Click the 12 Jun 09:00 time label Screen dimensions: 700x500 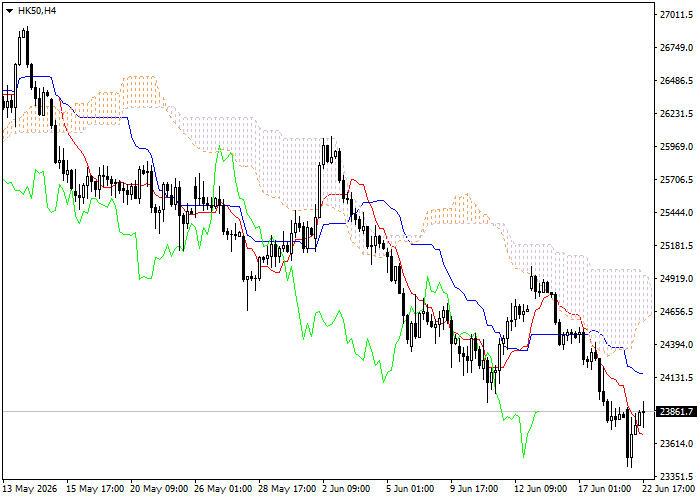pyautogui.click(x=541, y=489)
